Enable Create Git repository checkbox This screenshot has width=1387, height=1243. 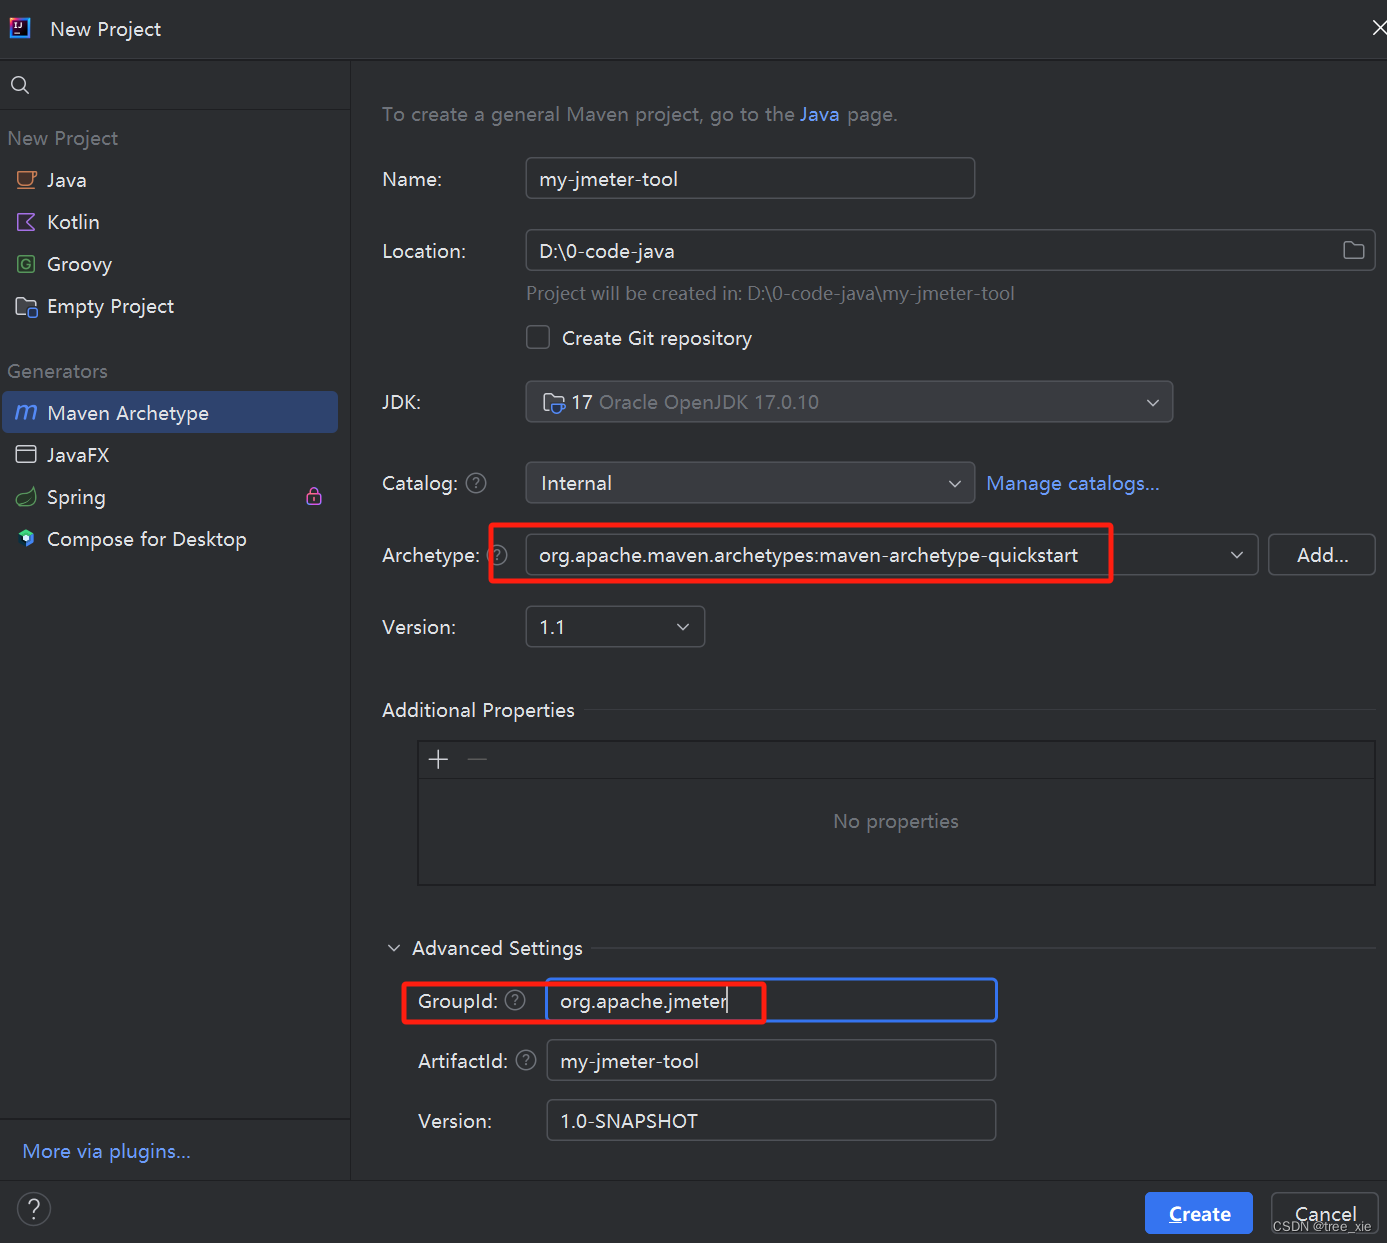click(x=538, y=337)
